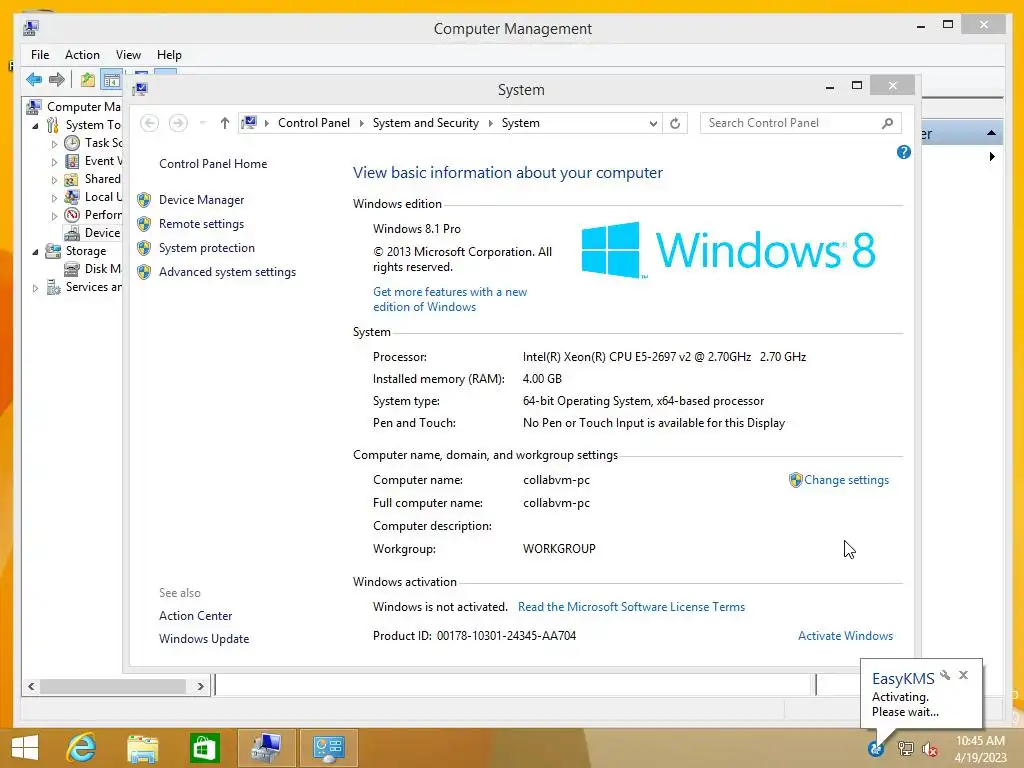
Task: Click the Search Control Panel magnifier icon
Action: click(x=887, y=123)
